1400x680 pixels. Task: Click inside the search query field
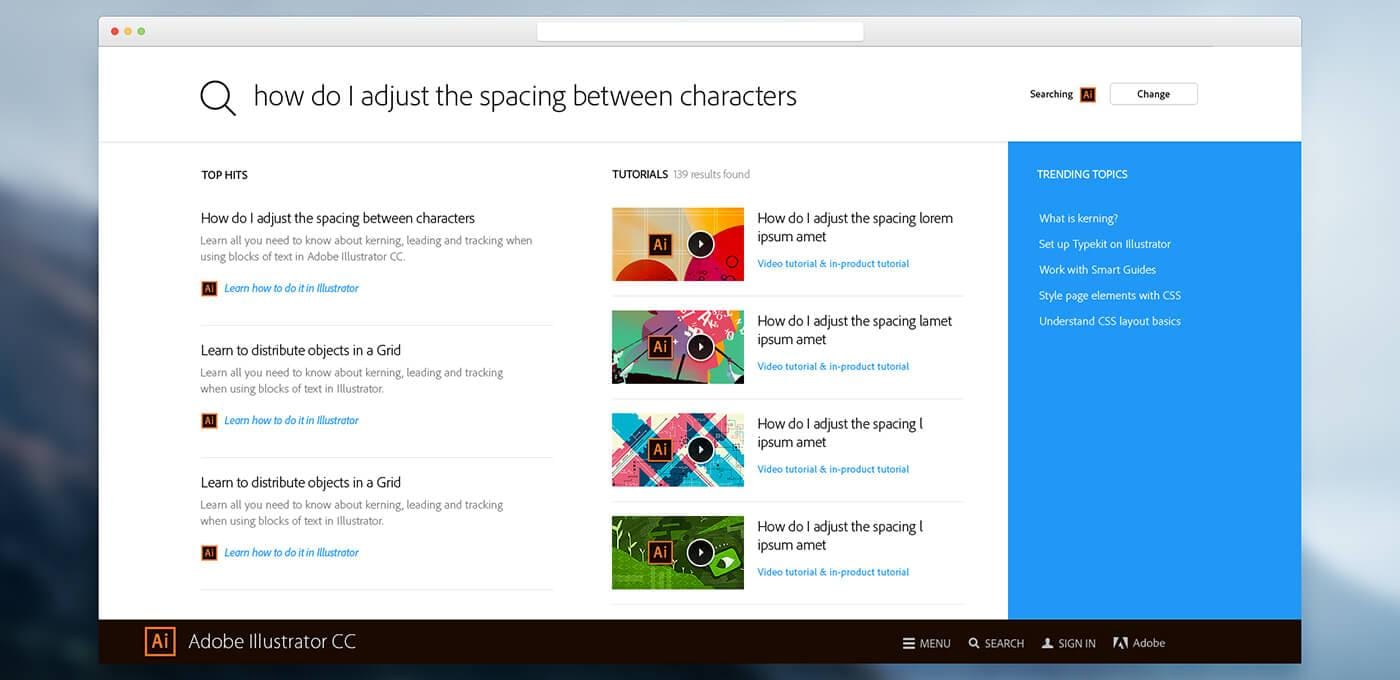pos(525,96)
